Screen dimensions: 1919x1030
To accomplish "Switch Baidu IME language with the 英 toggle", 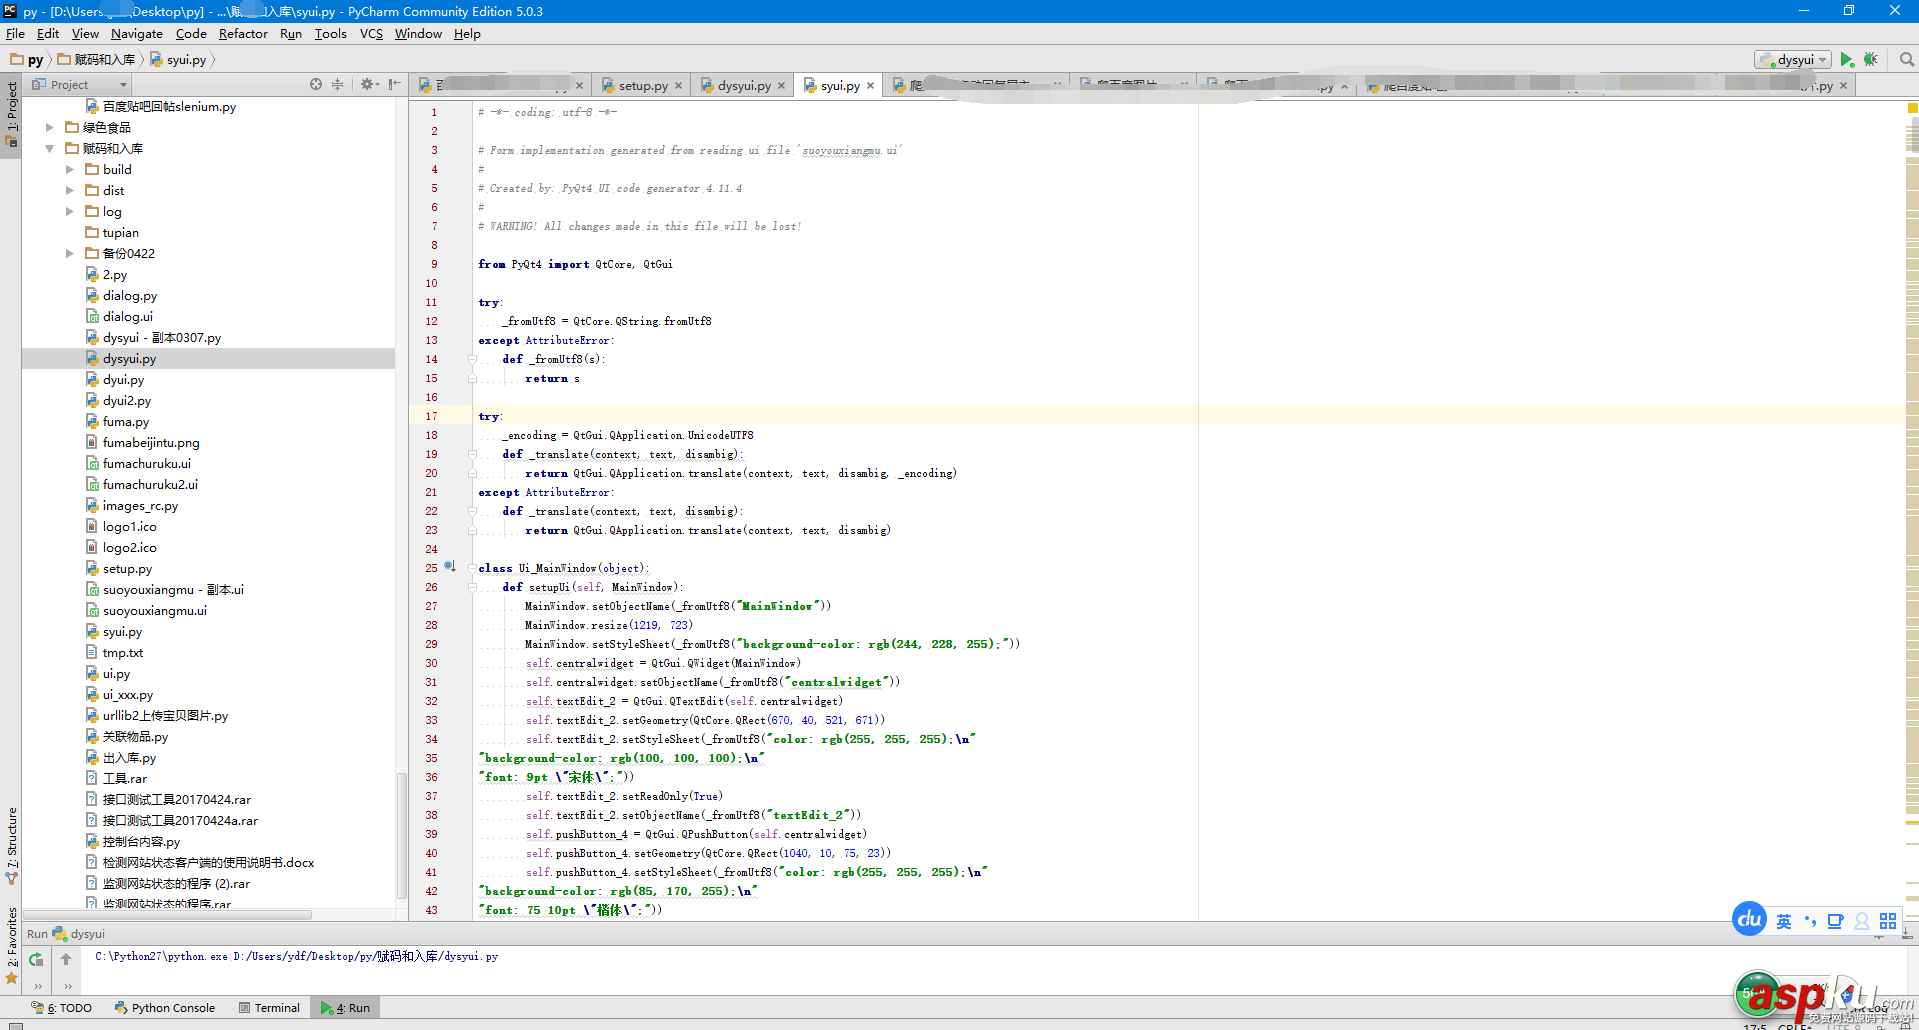I will 1783,920.
